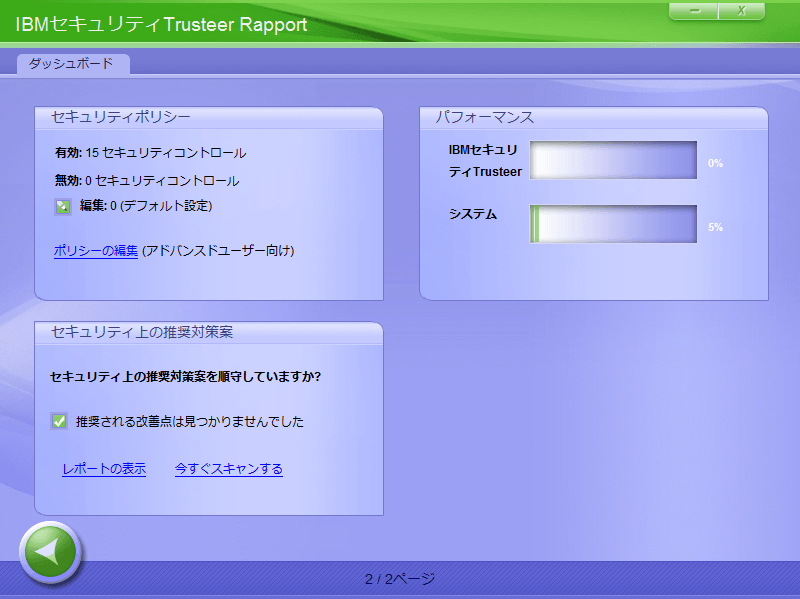Click the 編集: 0 (デフォルト設定) text
The image size is (800, 599).
click(x=146, y=206)
